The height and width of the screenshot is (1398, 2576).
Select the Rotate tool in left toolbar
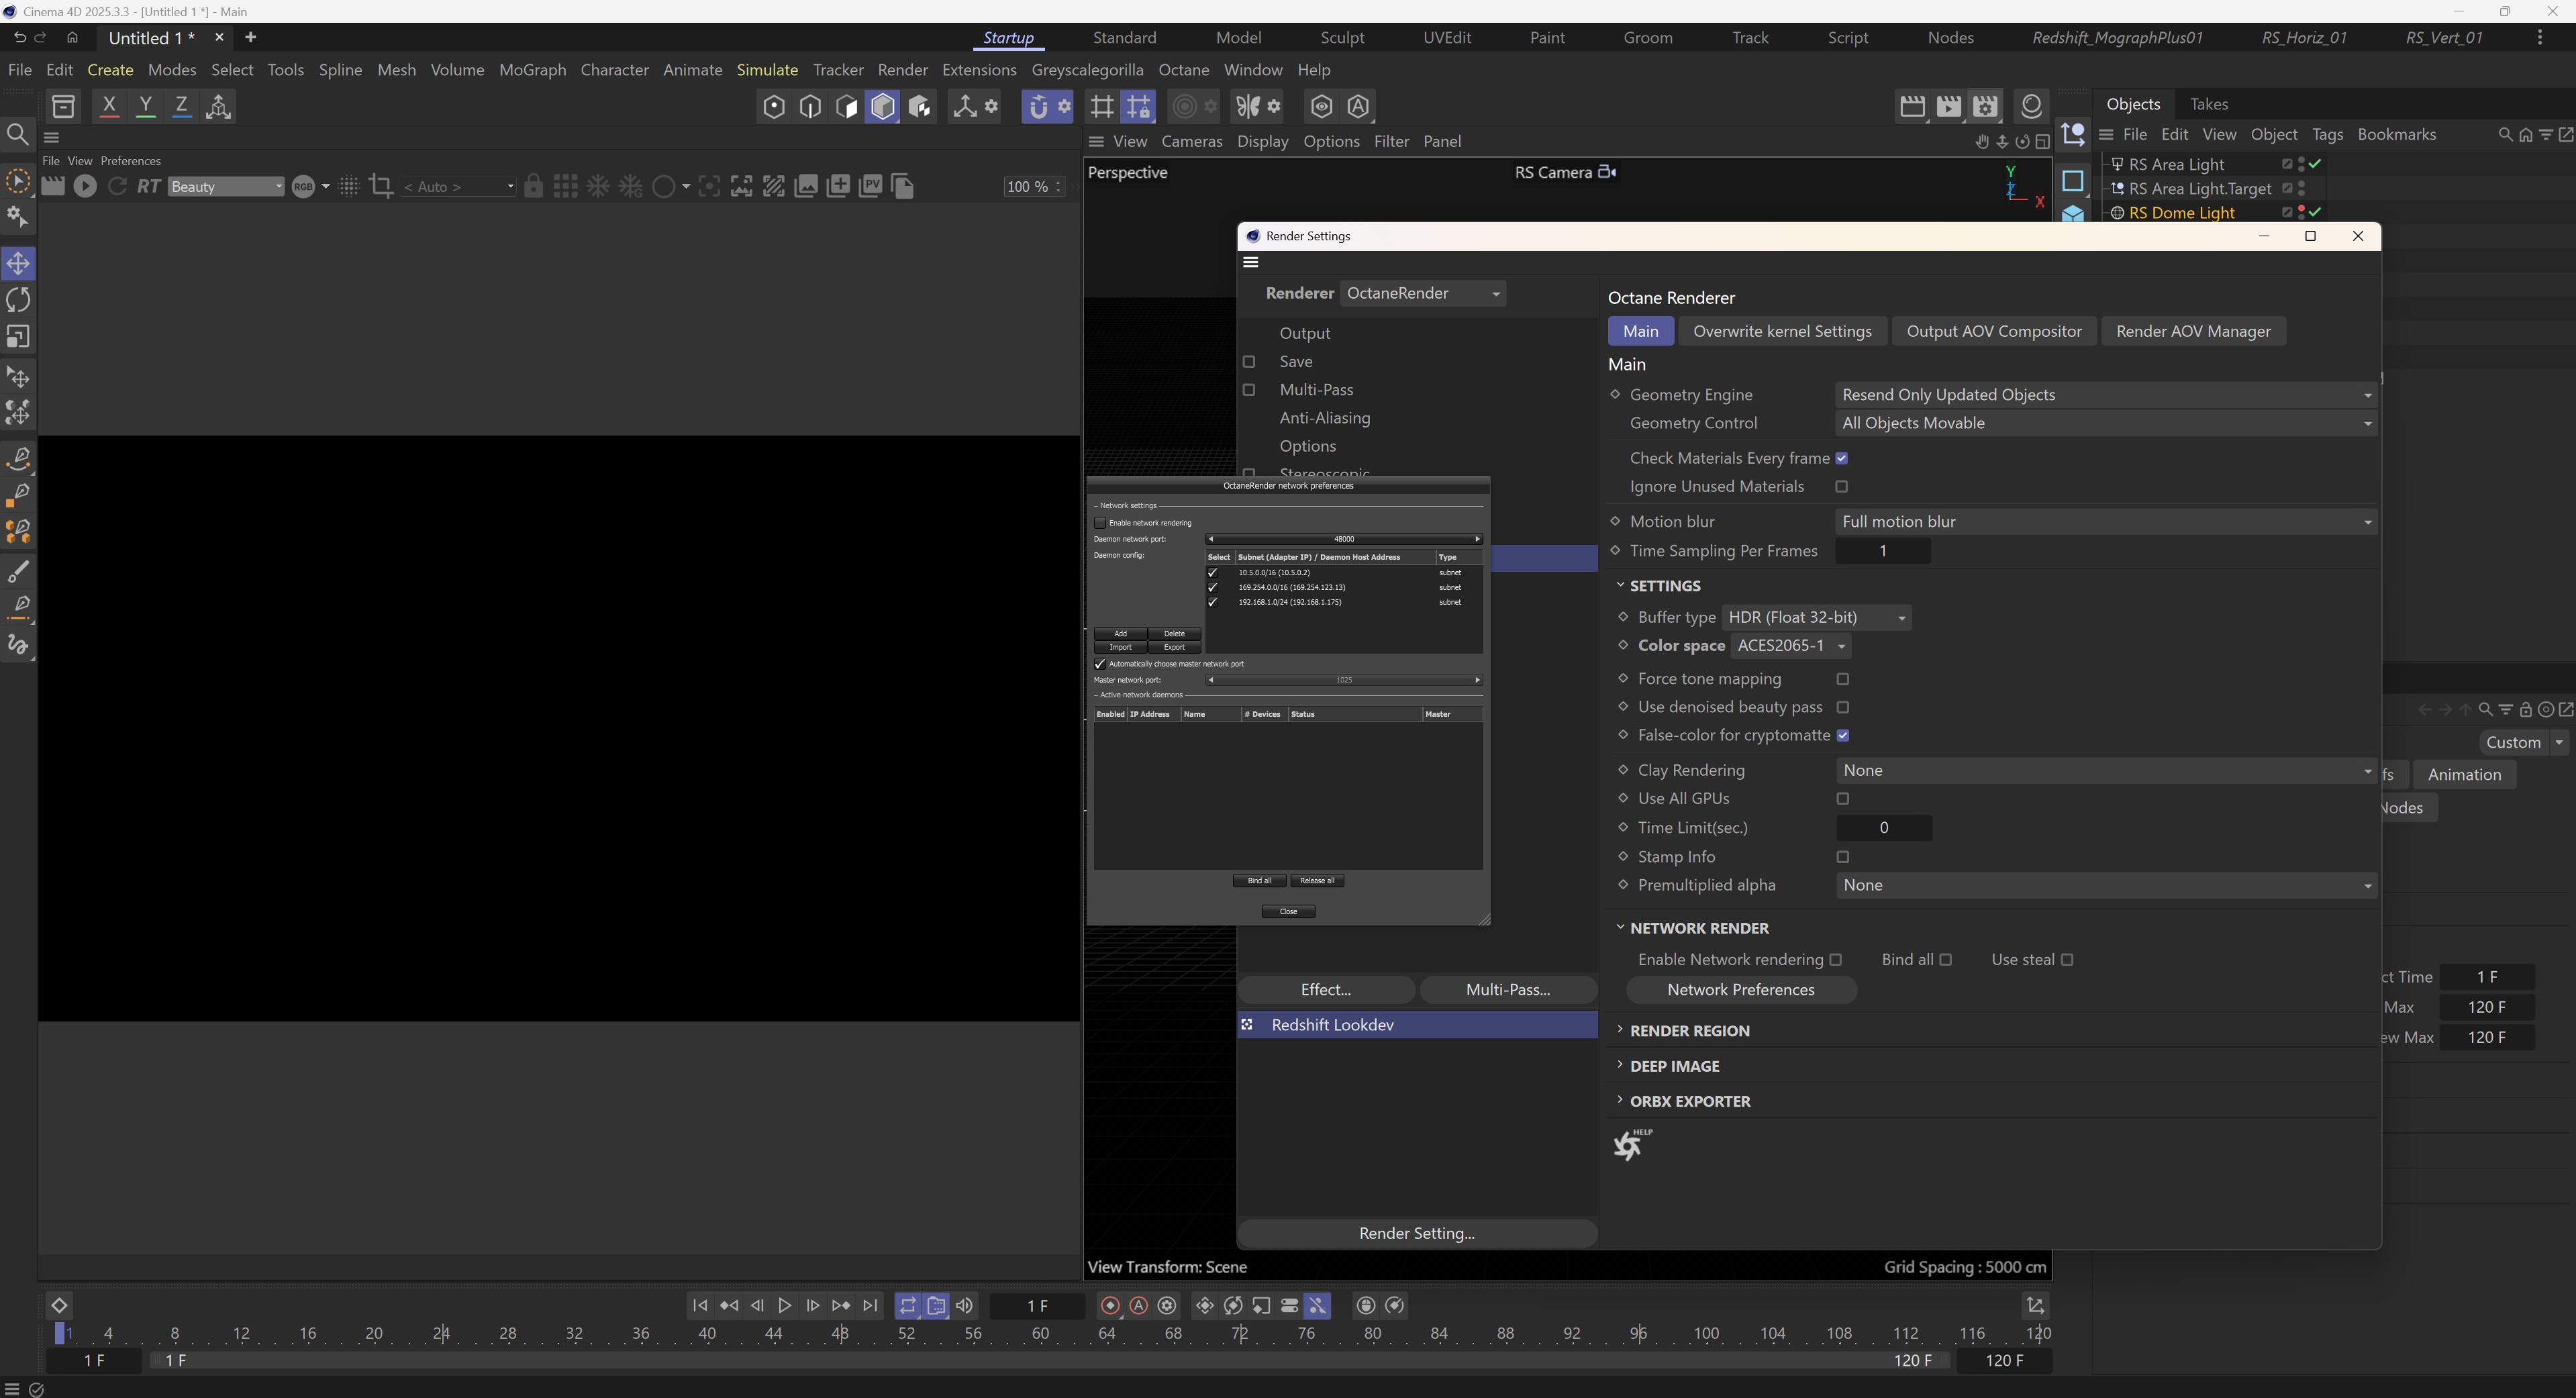pos(19,300)
